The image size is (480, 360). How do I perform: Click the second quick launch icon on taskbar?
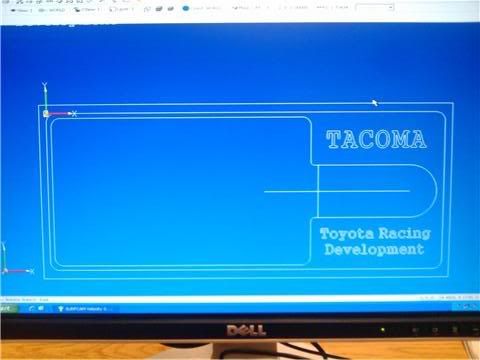[41, 309]
